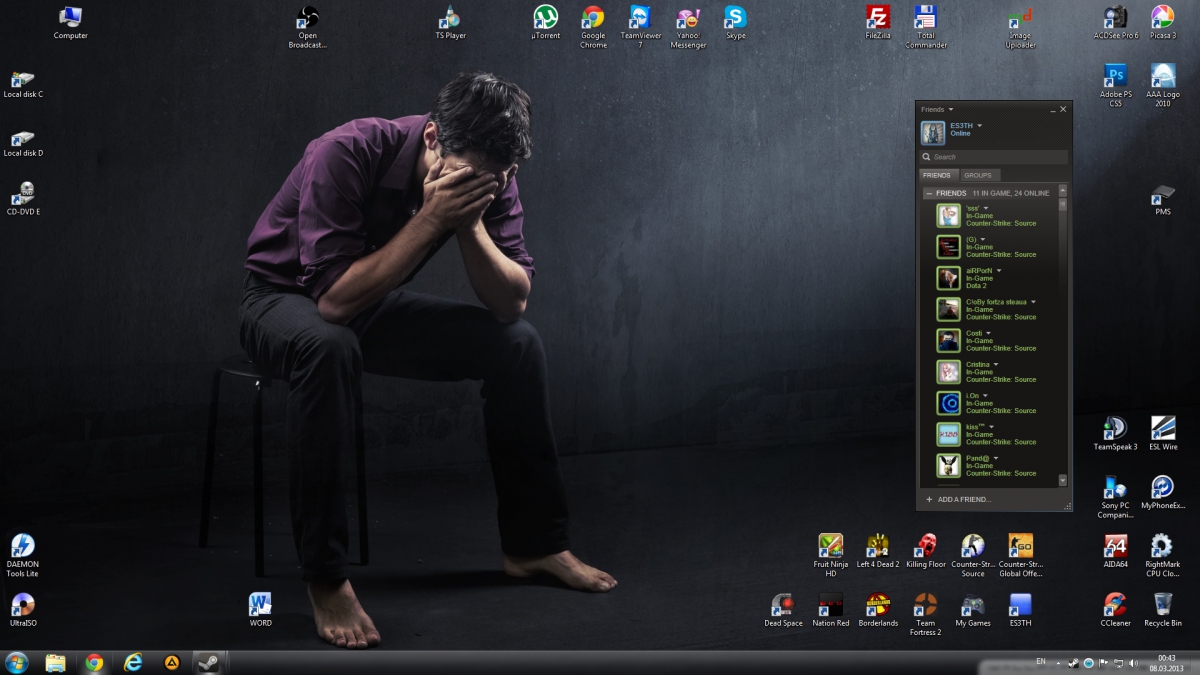Image resolution: width=1200 pixels, height=675 pixels.
Task: Open Total Commander shortcut
Action: pyautogui.click(x=925, y=18)
